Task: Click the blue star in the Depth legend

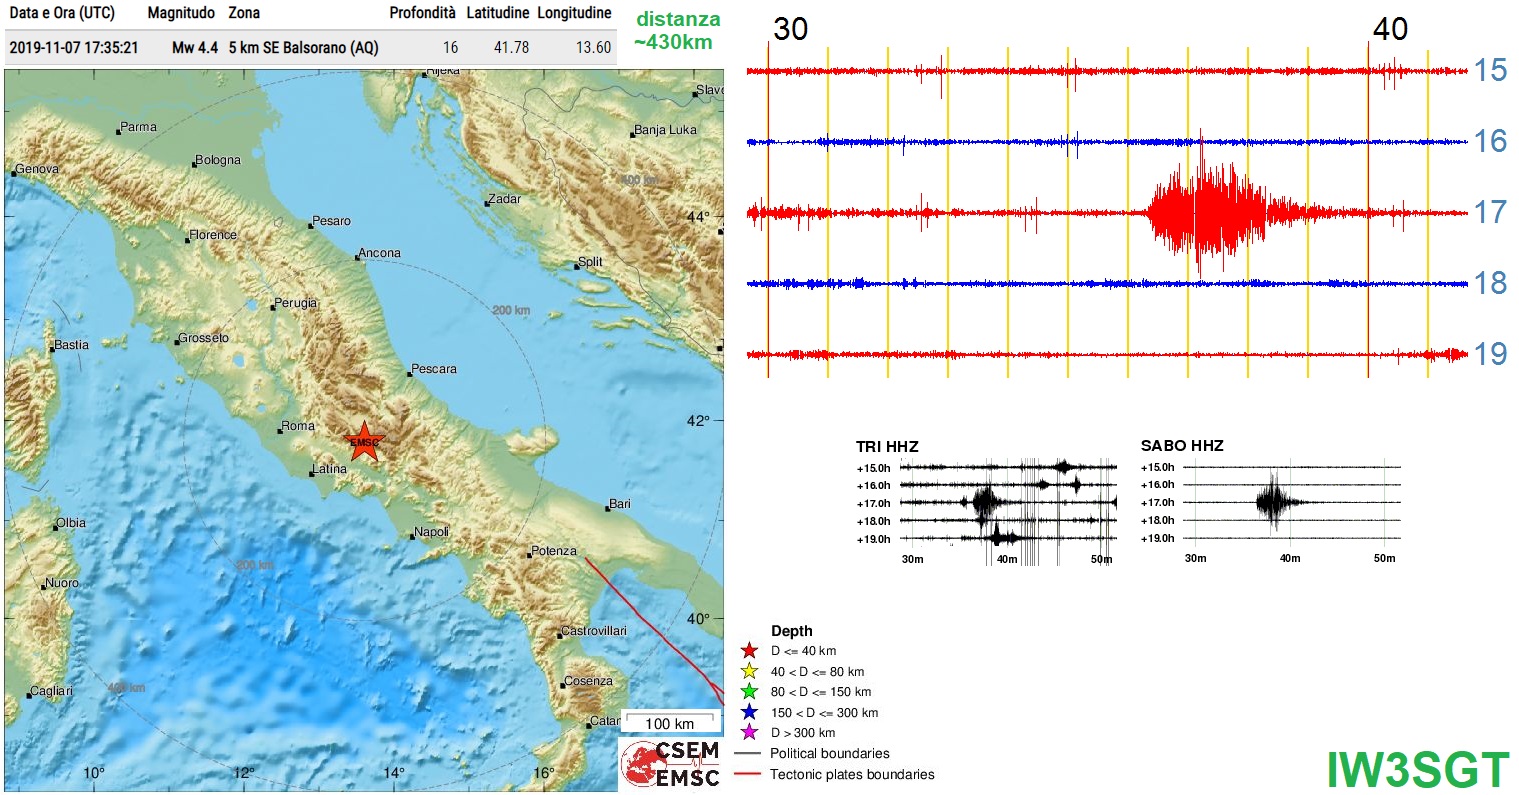Action: pyautogui.click(x=749, y=713)
